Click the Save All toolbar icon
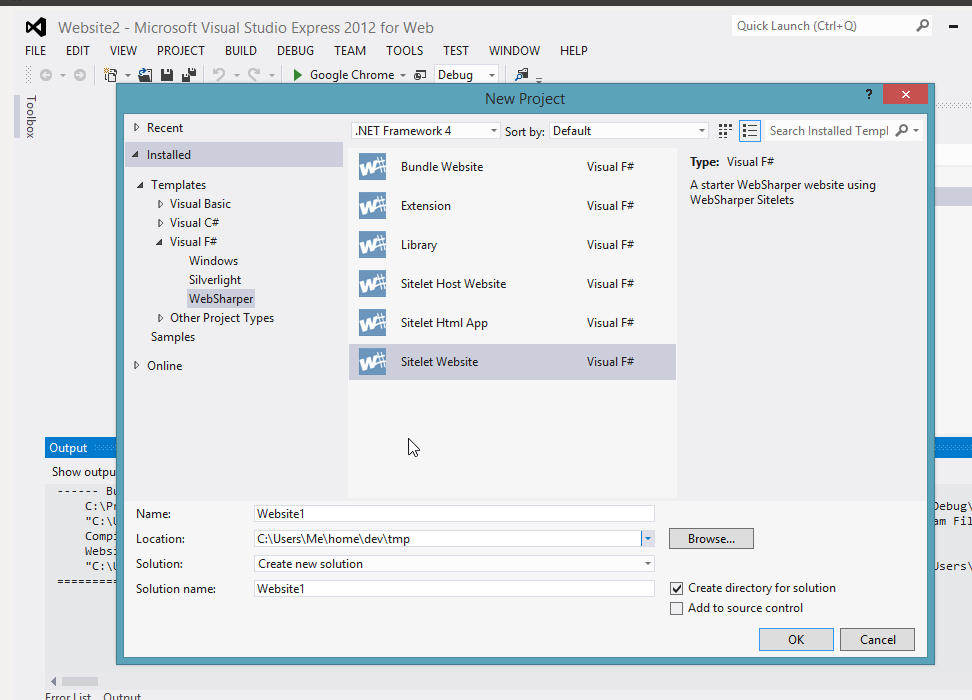The image size is (972, 700). [189, 73]
